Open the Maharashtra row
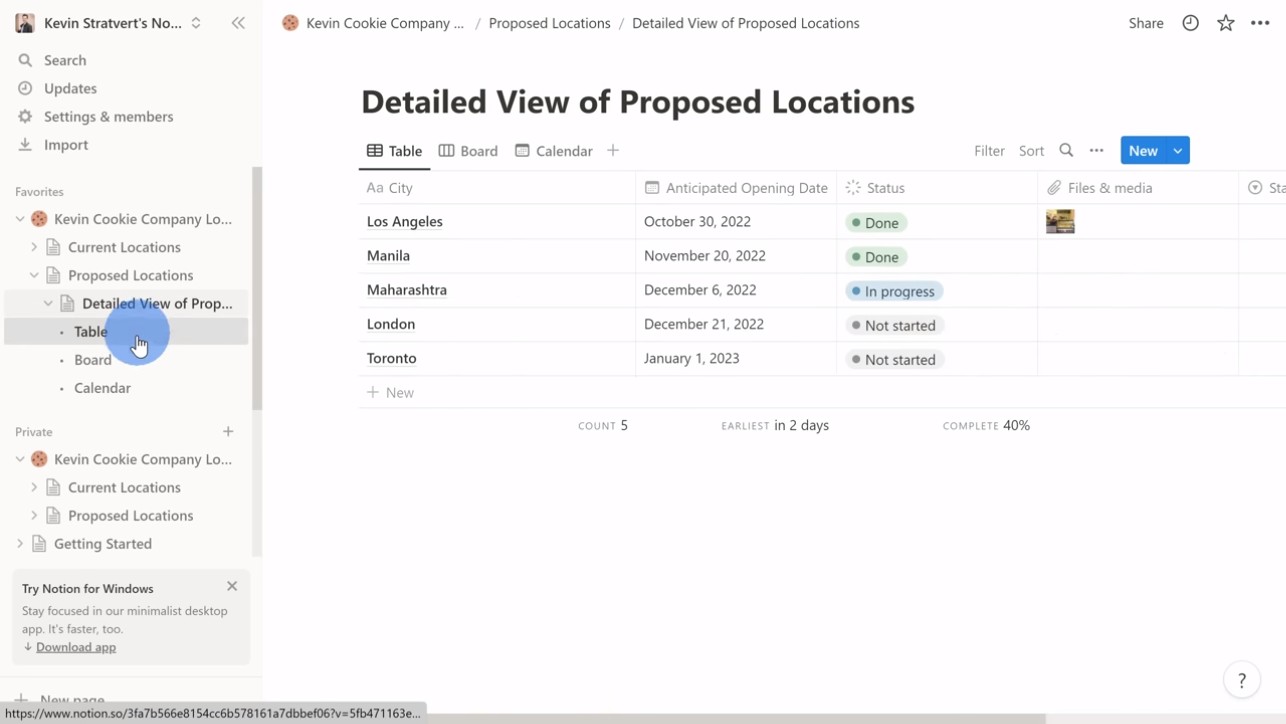 point(406,290)
